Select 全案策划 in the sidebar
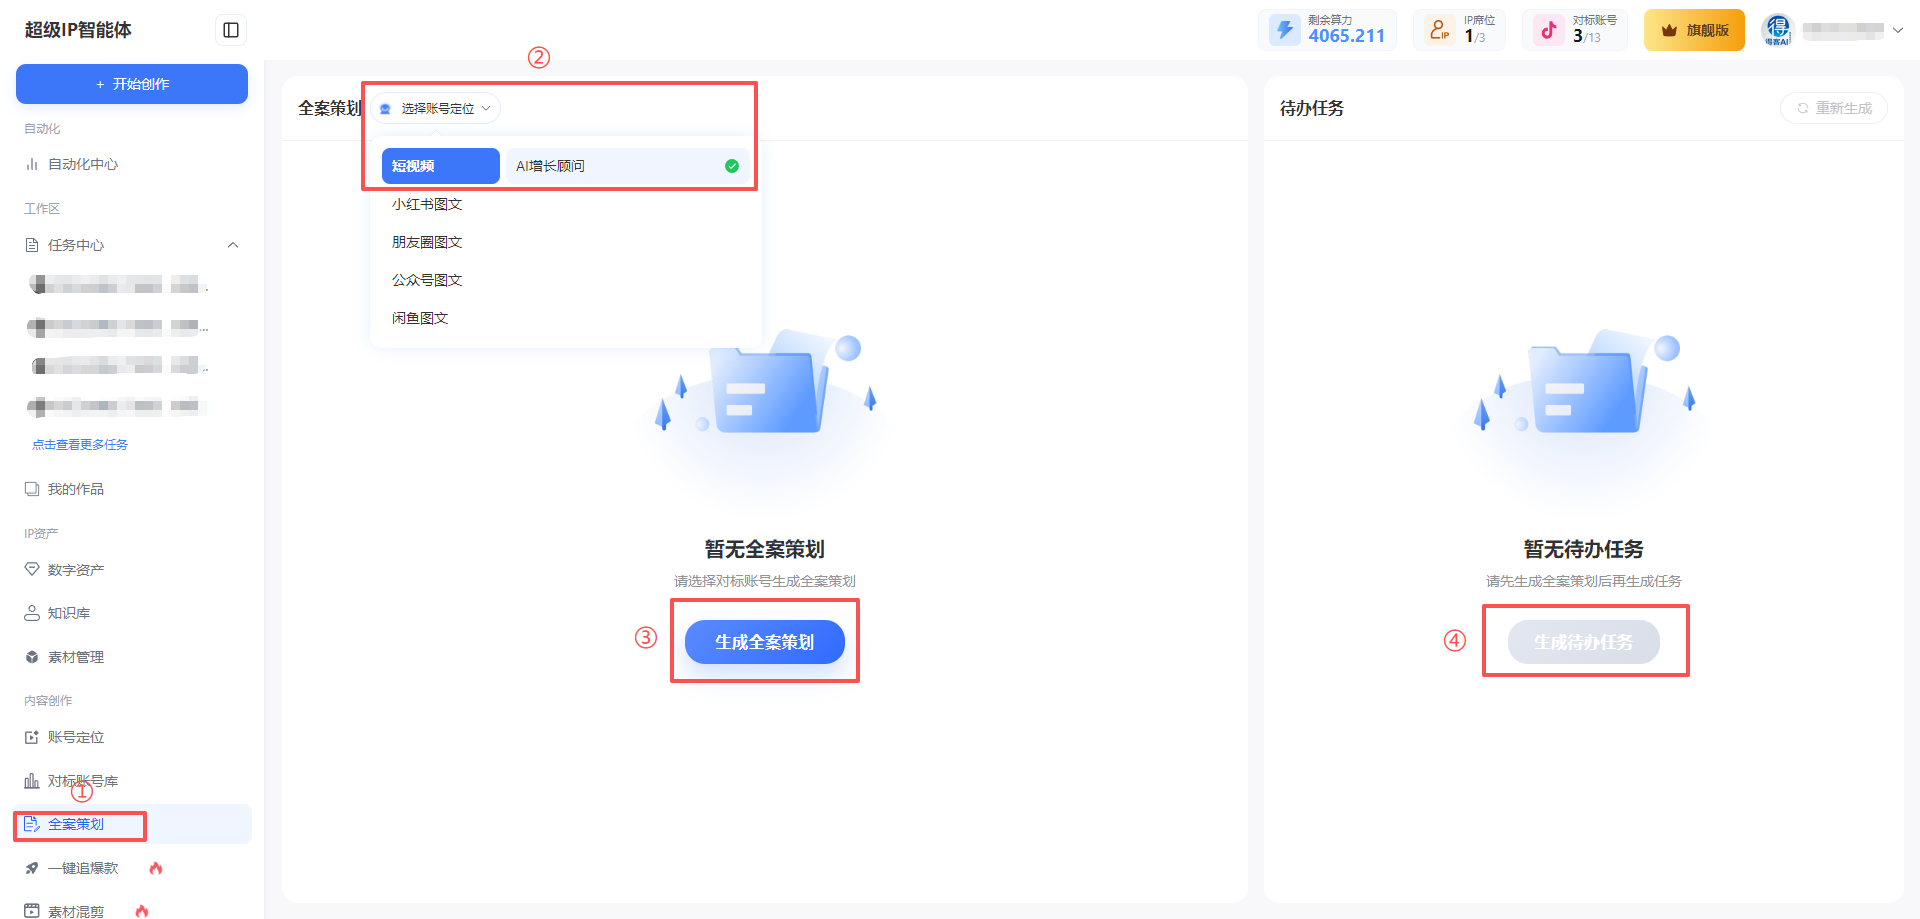Viewport: 1920px width, 919px height. point(132,824)
